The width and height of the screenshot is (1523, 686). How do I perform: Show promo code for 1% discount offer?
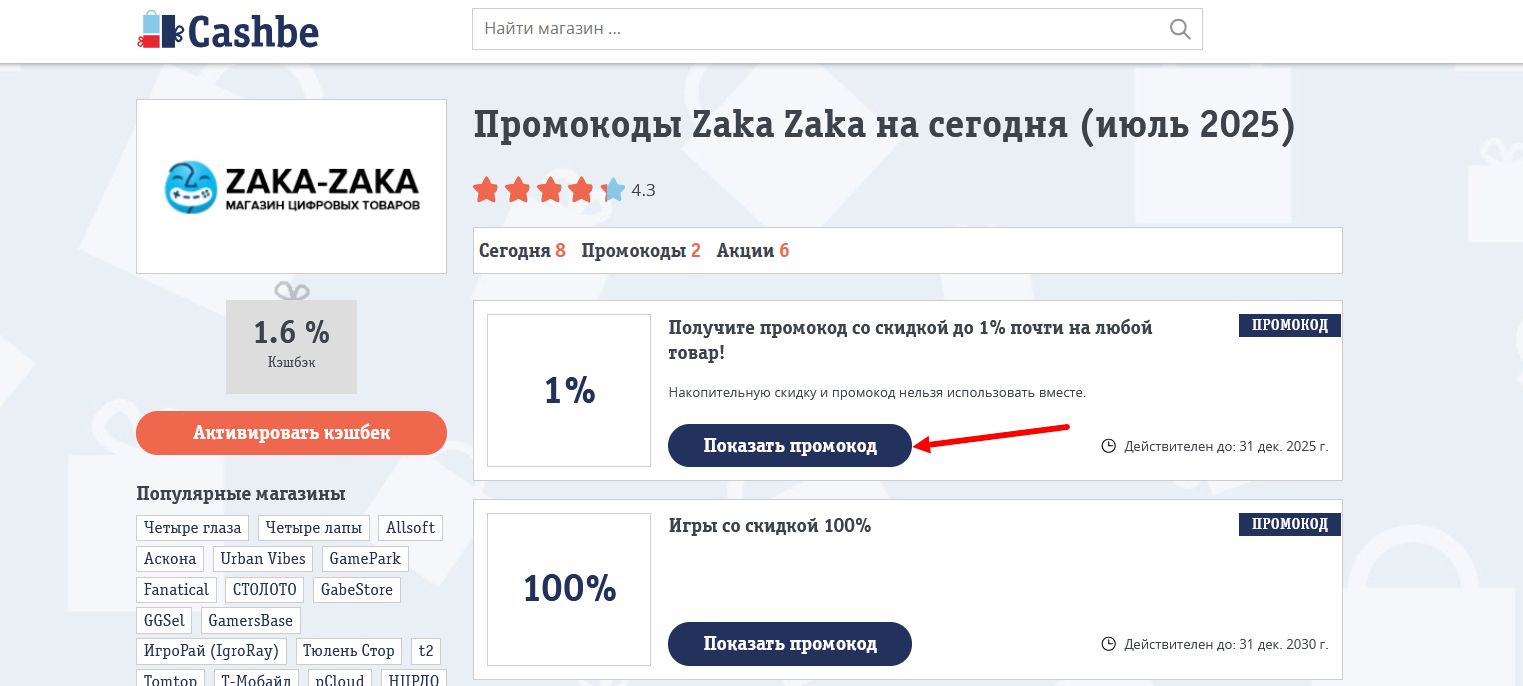790,446
